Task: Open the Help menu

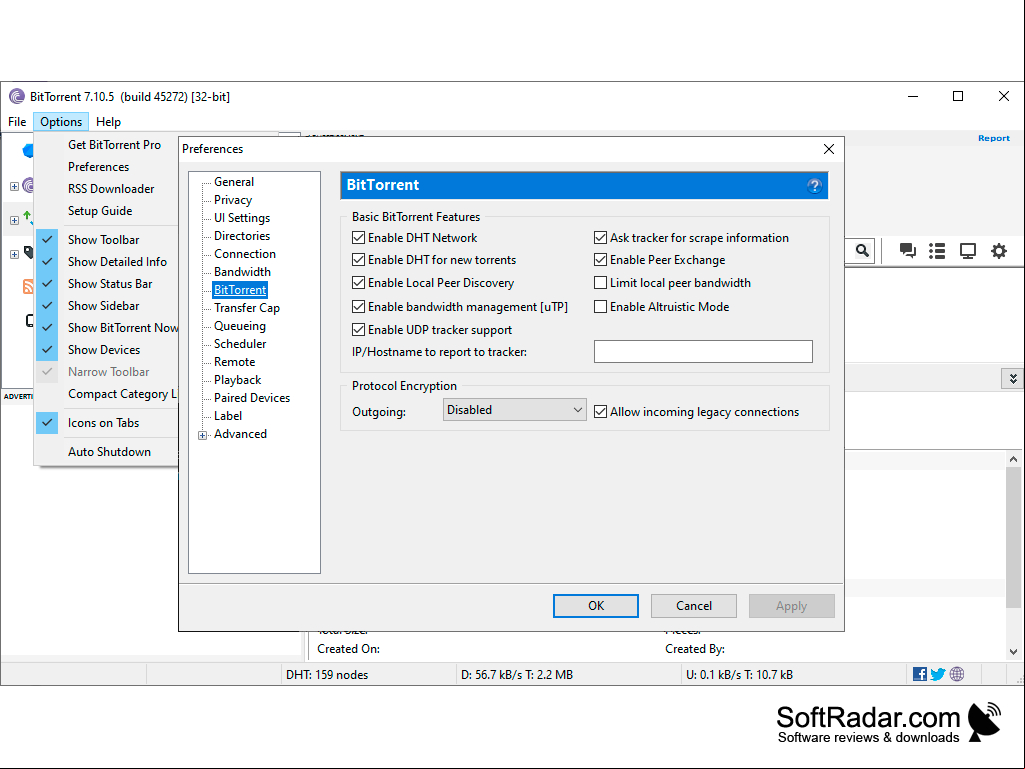Action: (x=109, y=122)
